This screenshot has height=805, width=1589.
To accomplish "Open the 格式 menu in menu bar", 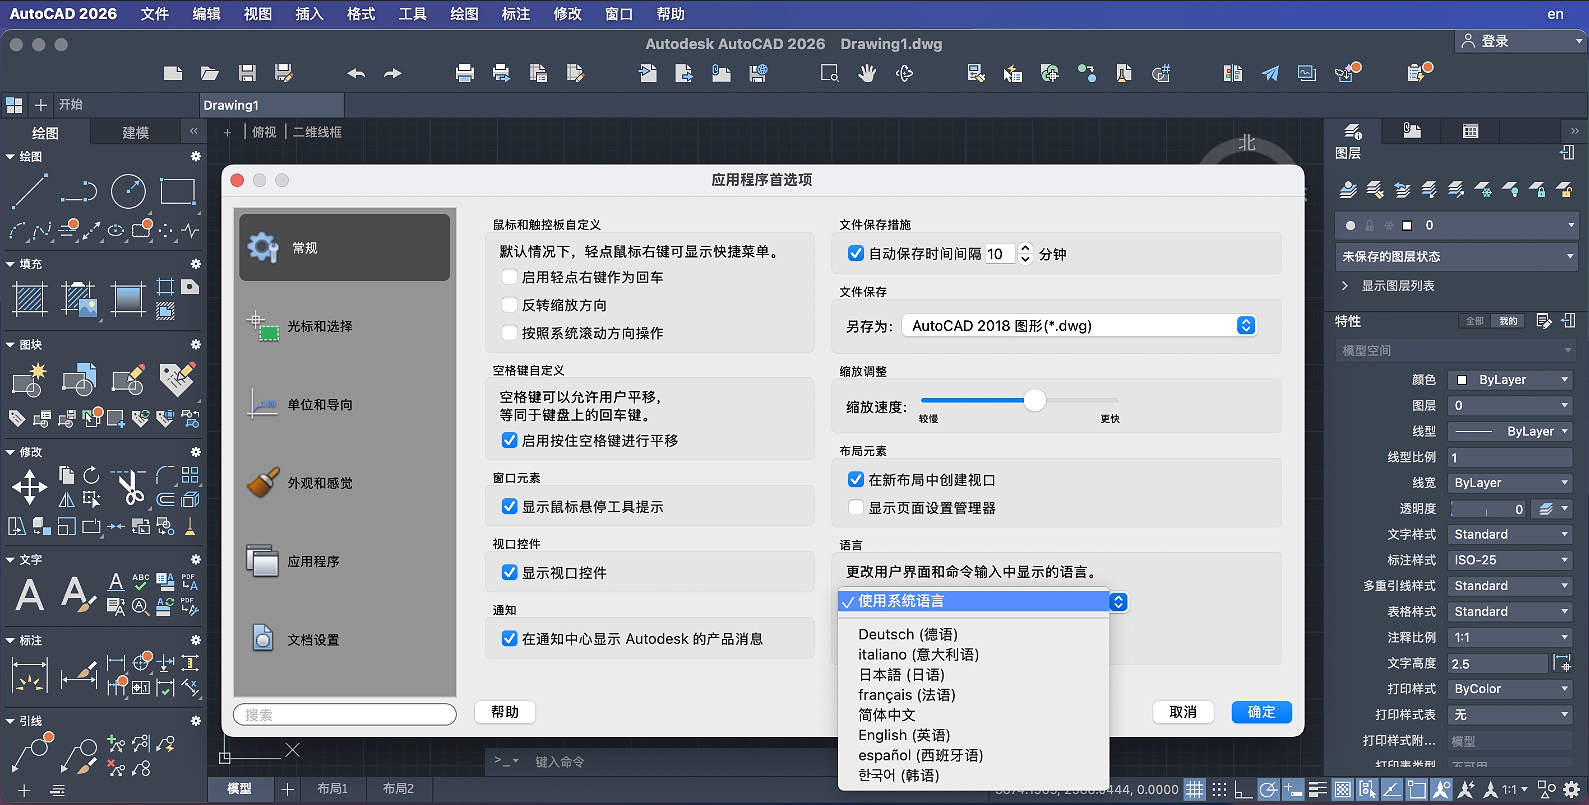I will point(361,14).
